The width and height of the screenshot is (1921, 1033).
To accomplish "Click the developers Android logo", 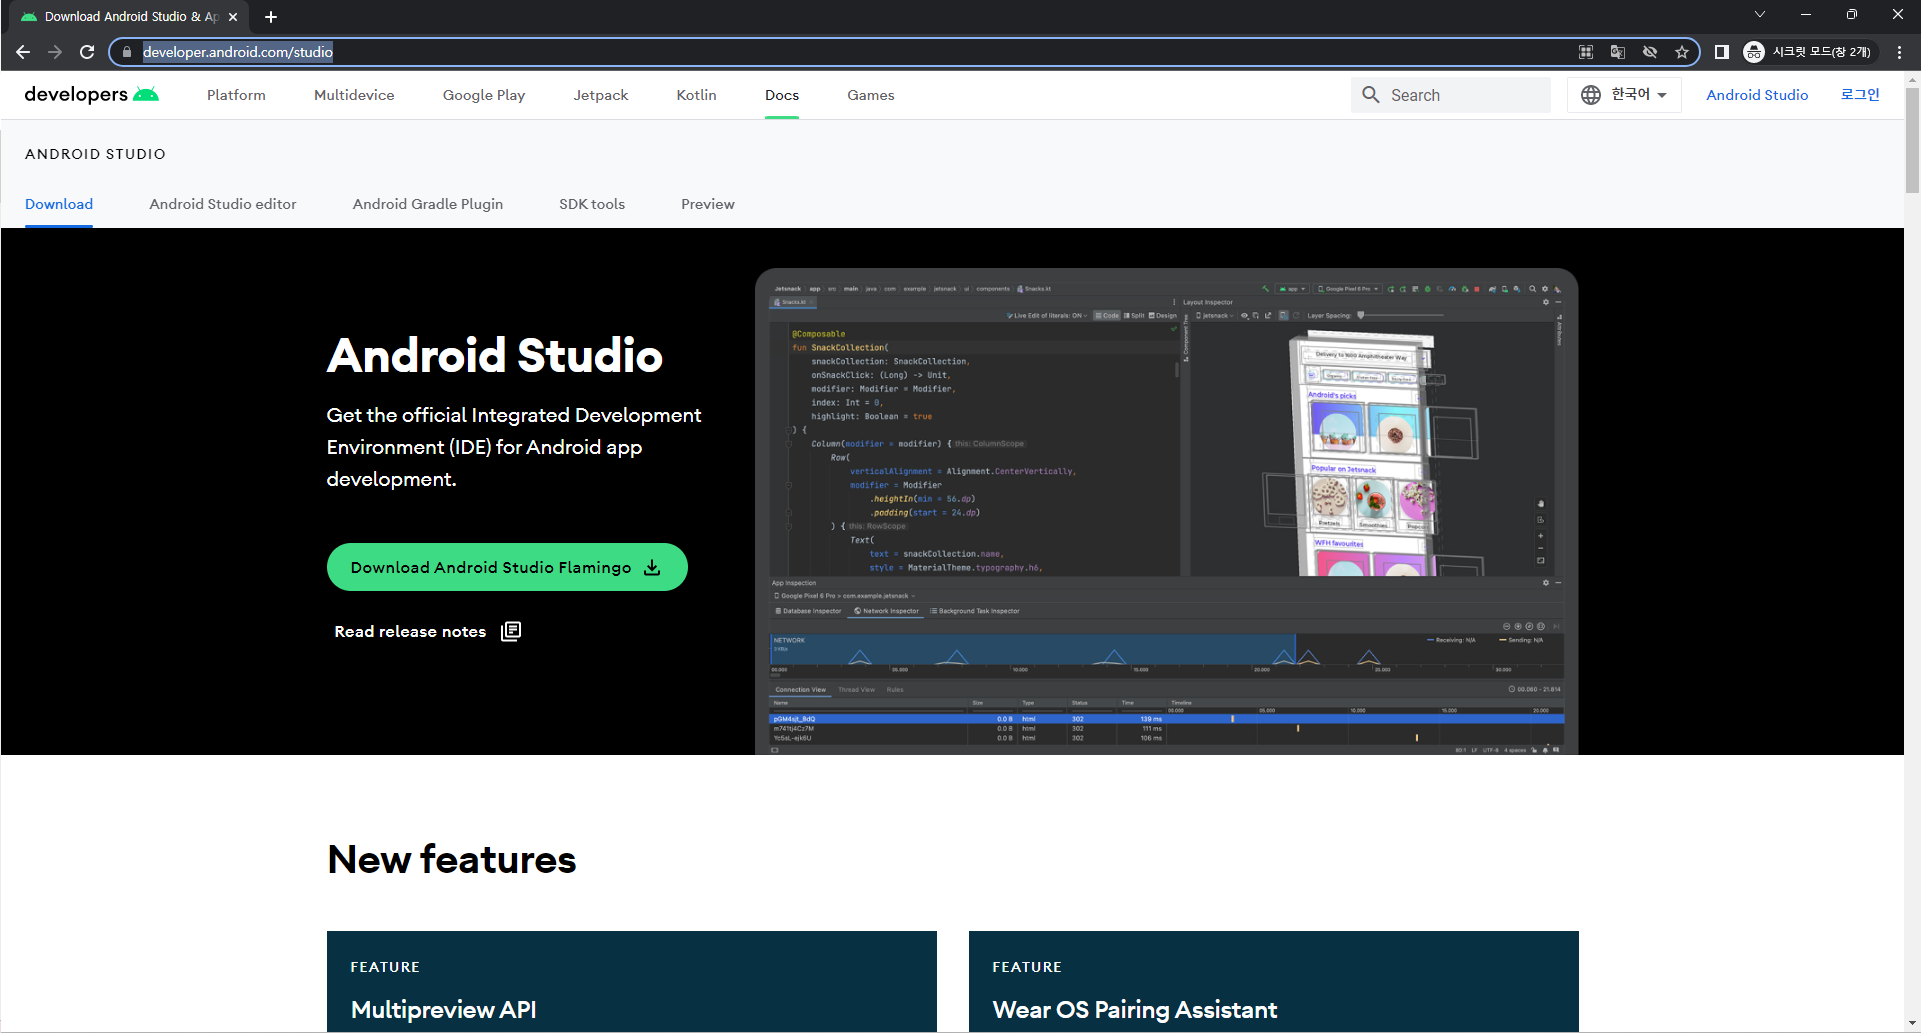I will (x=92, y=95).
